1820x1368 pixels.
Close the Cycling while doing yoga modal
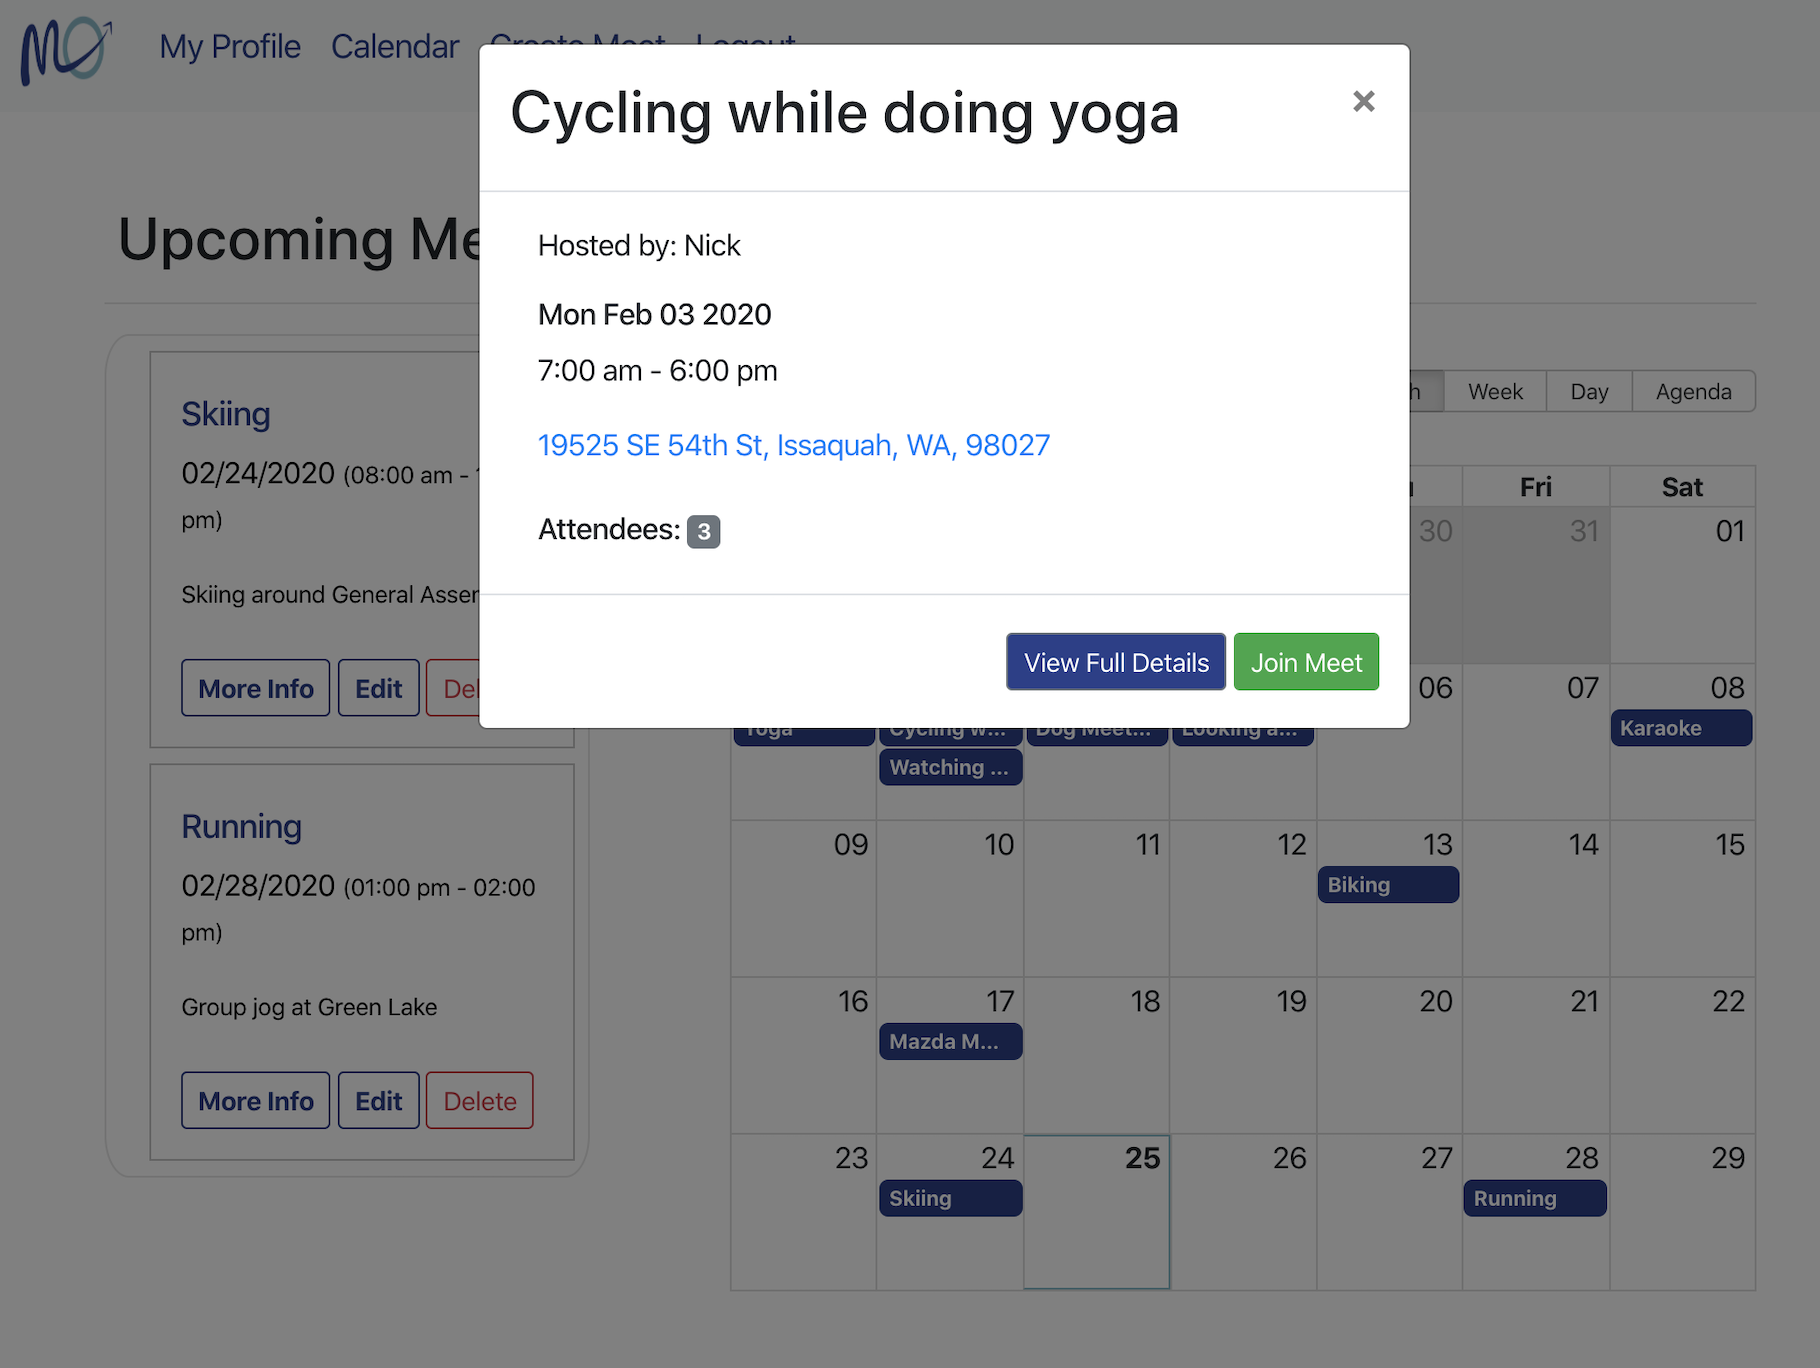click(1363, 101)
